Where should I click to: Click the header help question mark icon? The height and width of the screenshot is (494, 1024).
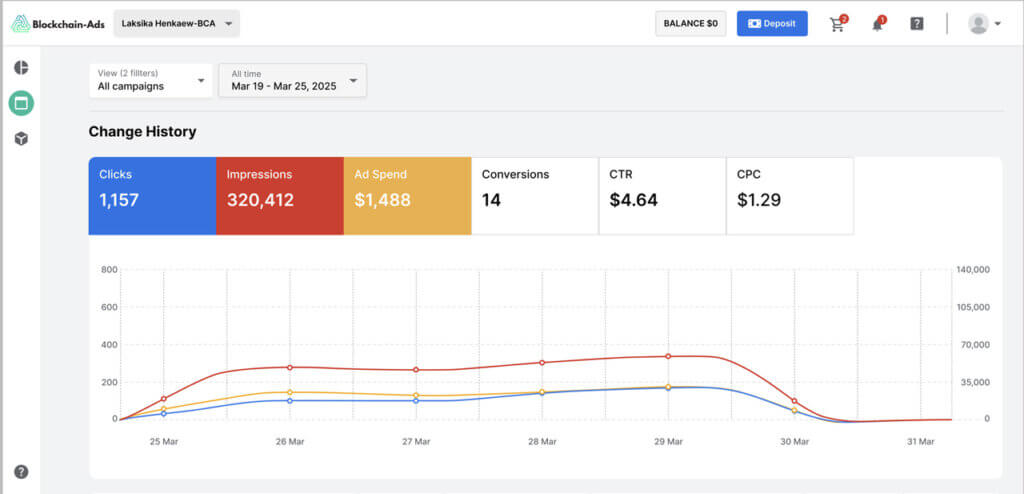tap(917, 24)
